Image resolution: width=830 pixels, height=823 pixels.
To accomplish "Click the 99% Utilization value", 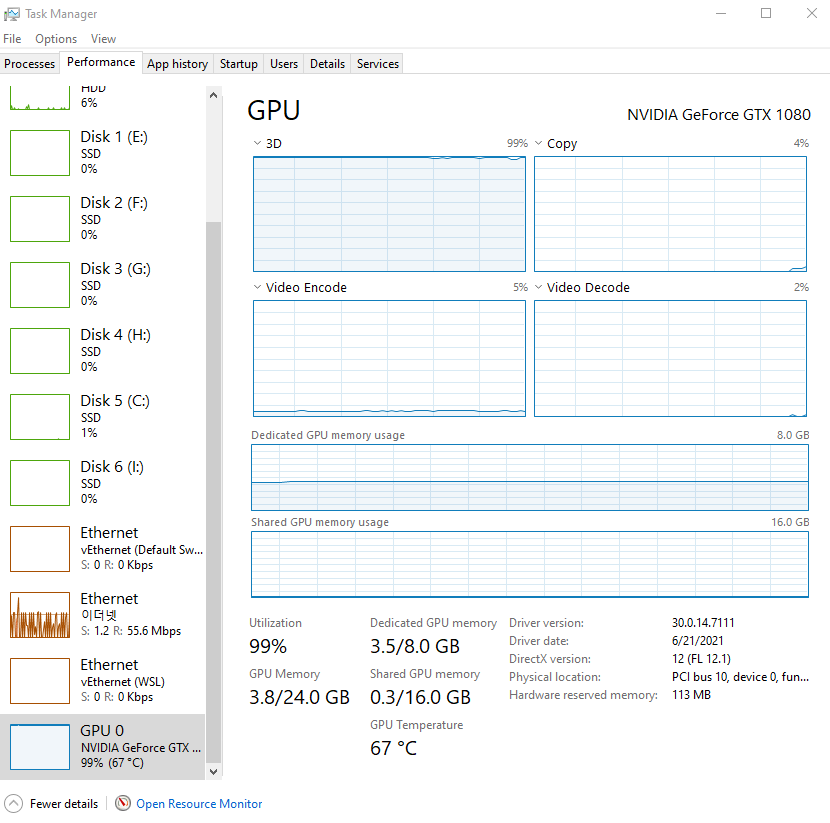I will pos(268,646).
